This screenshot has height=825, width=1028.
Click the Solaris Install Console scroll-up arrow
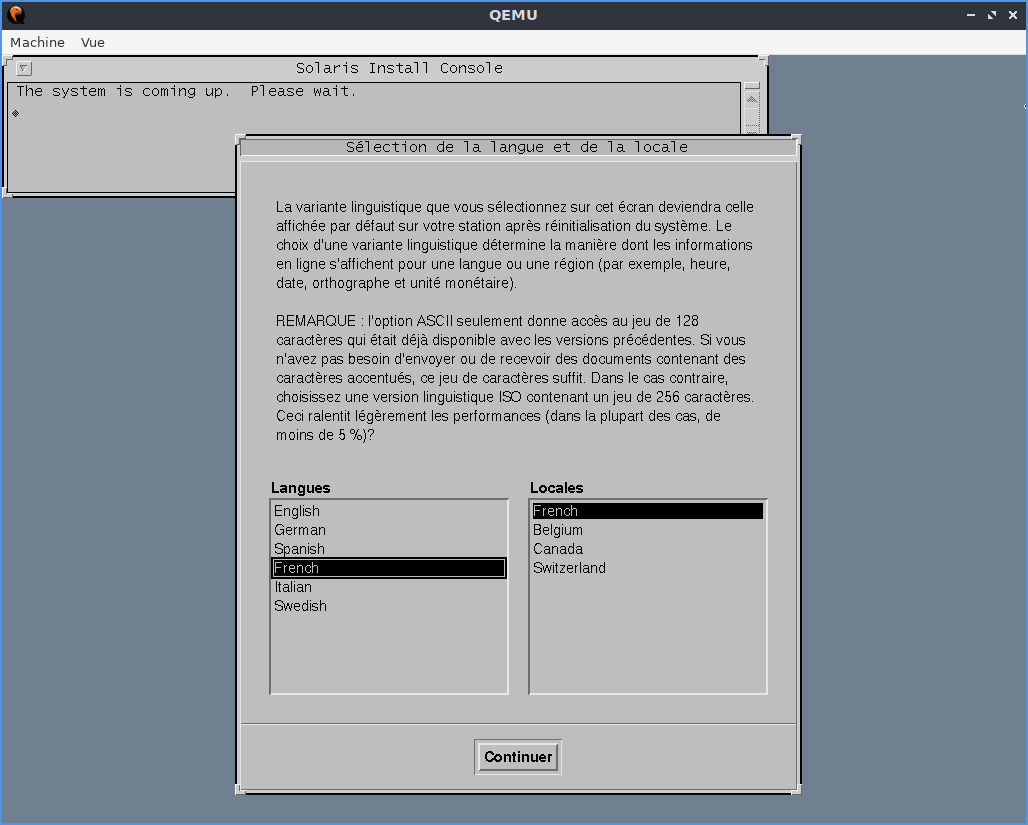752,99
